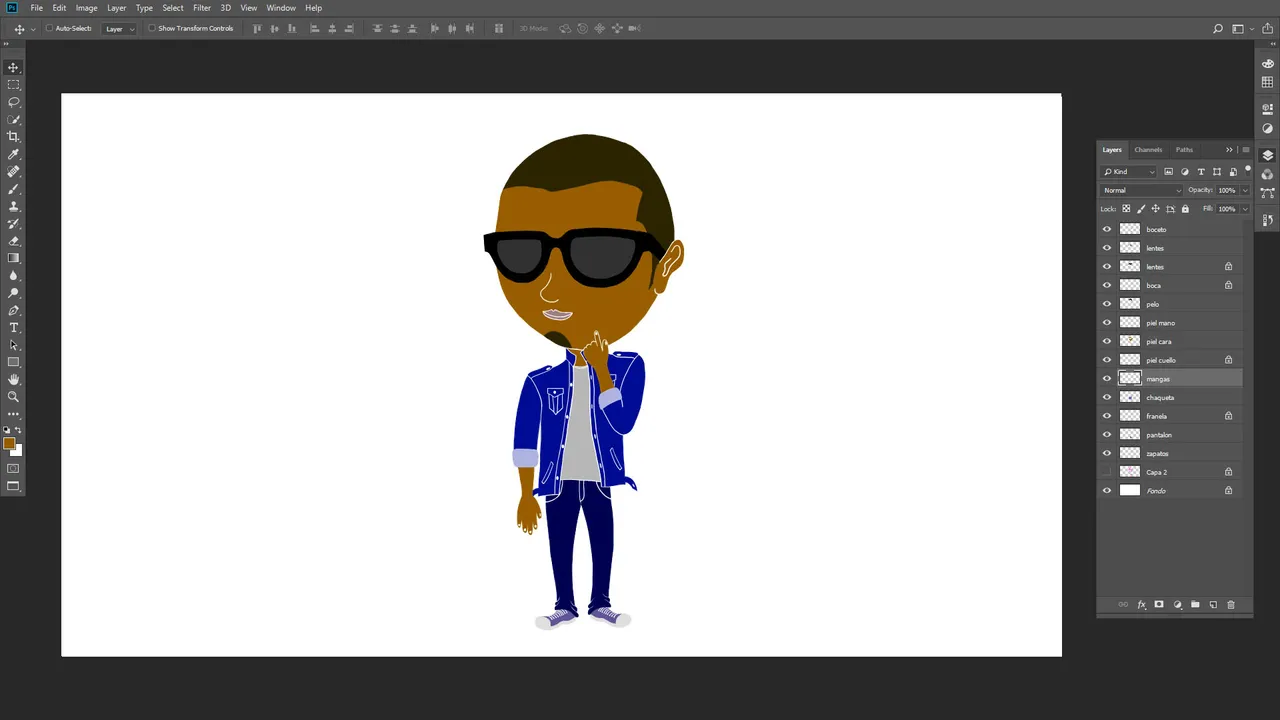The height and width of the screenshot is (720, 1280).
Task: Open the Kind filter dropdown
Action: [1129, 172]
